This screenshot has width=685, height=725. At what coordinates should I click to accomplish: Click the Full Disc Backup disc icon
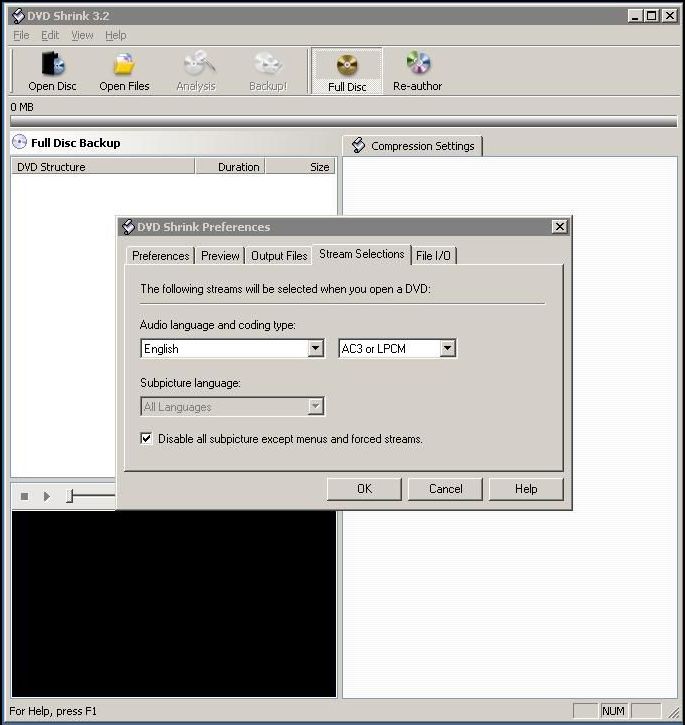(x=19, y=142)
